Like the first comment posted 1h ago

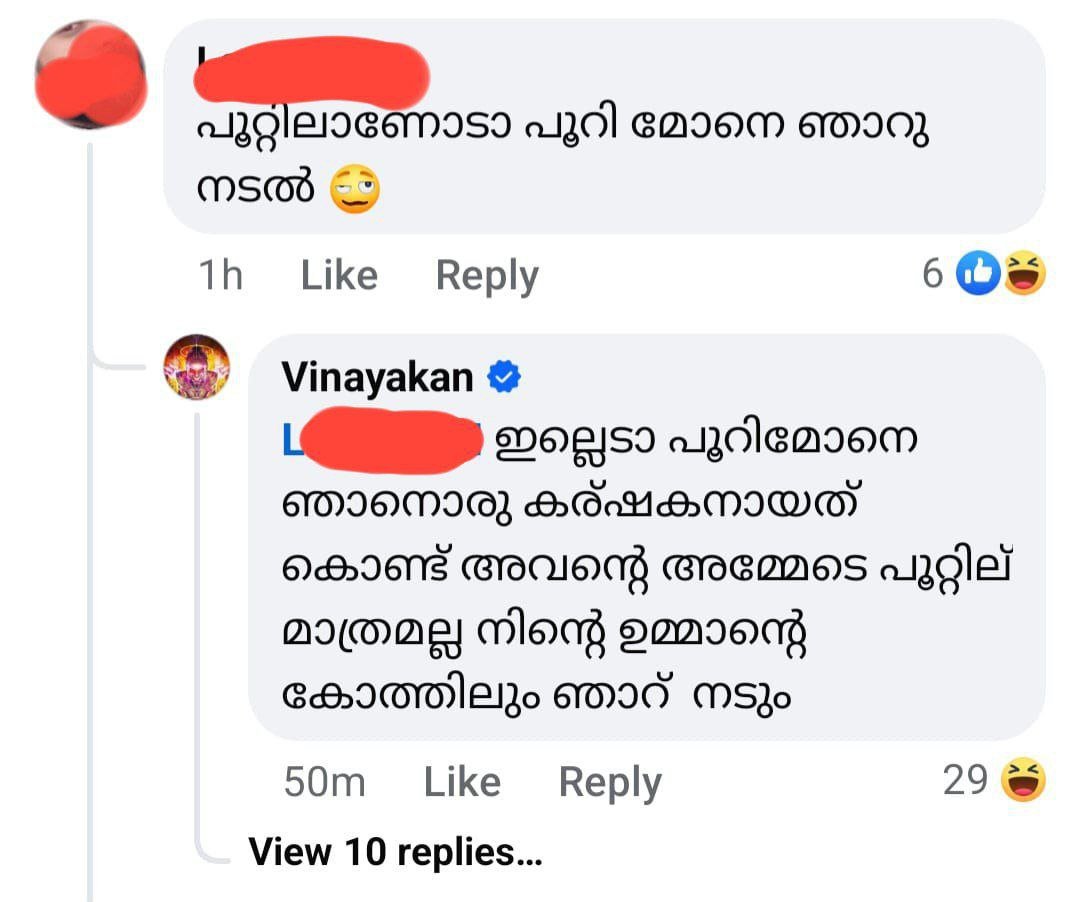[339, 275]
